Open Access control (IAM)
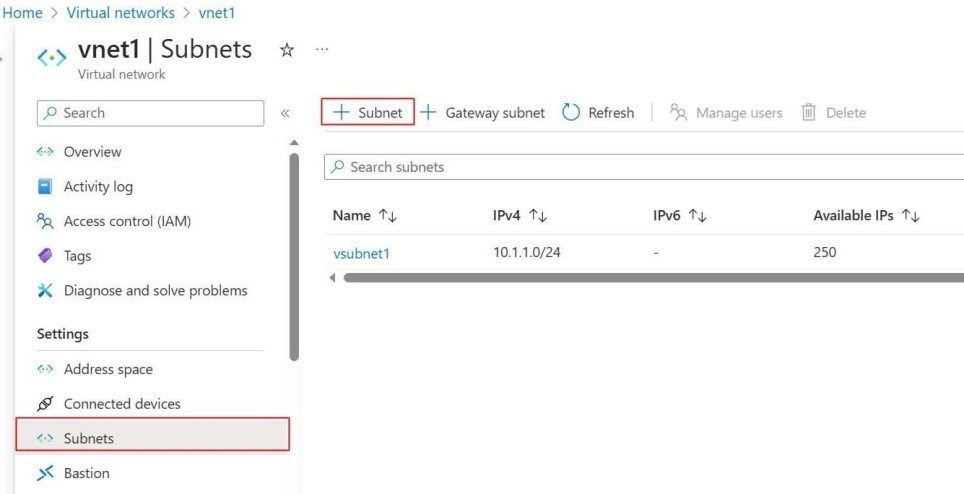This screenshot has height=494, width=964. point(126,221)
